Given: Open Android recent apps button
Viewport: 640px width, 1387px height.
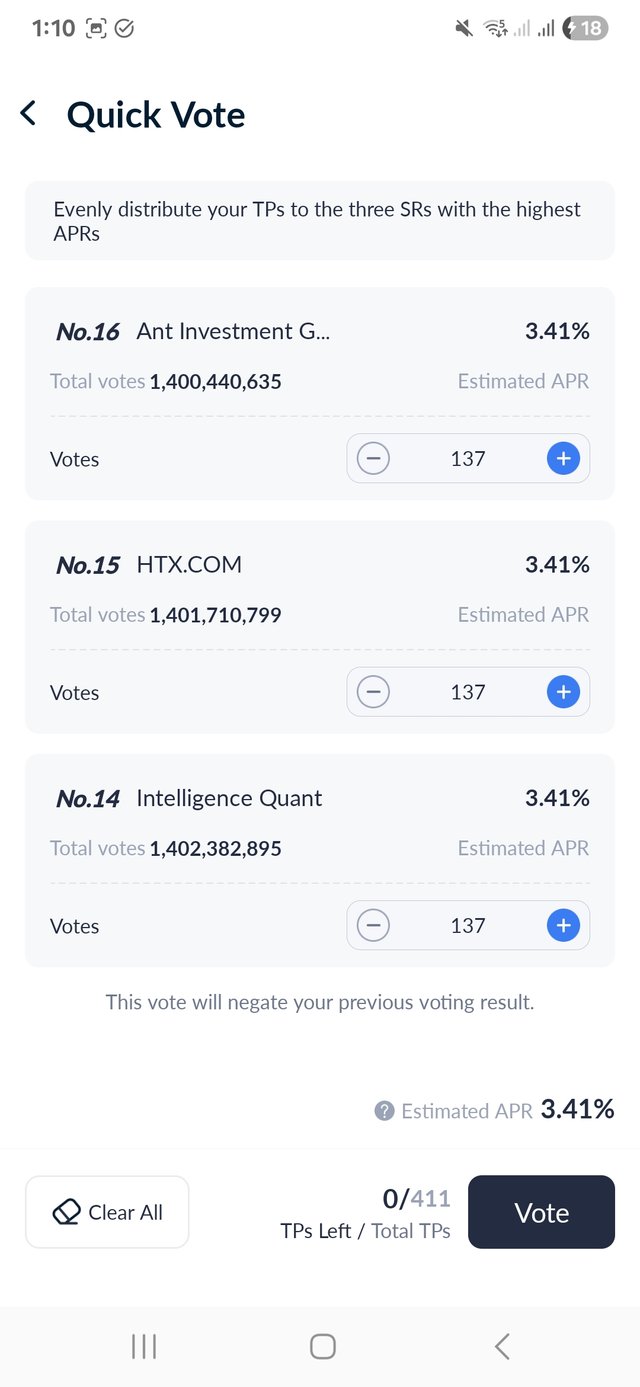Looking at the screenshot, I should tap(144, 1346).
